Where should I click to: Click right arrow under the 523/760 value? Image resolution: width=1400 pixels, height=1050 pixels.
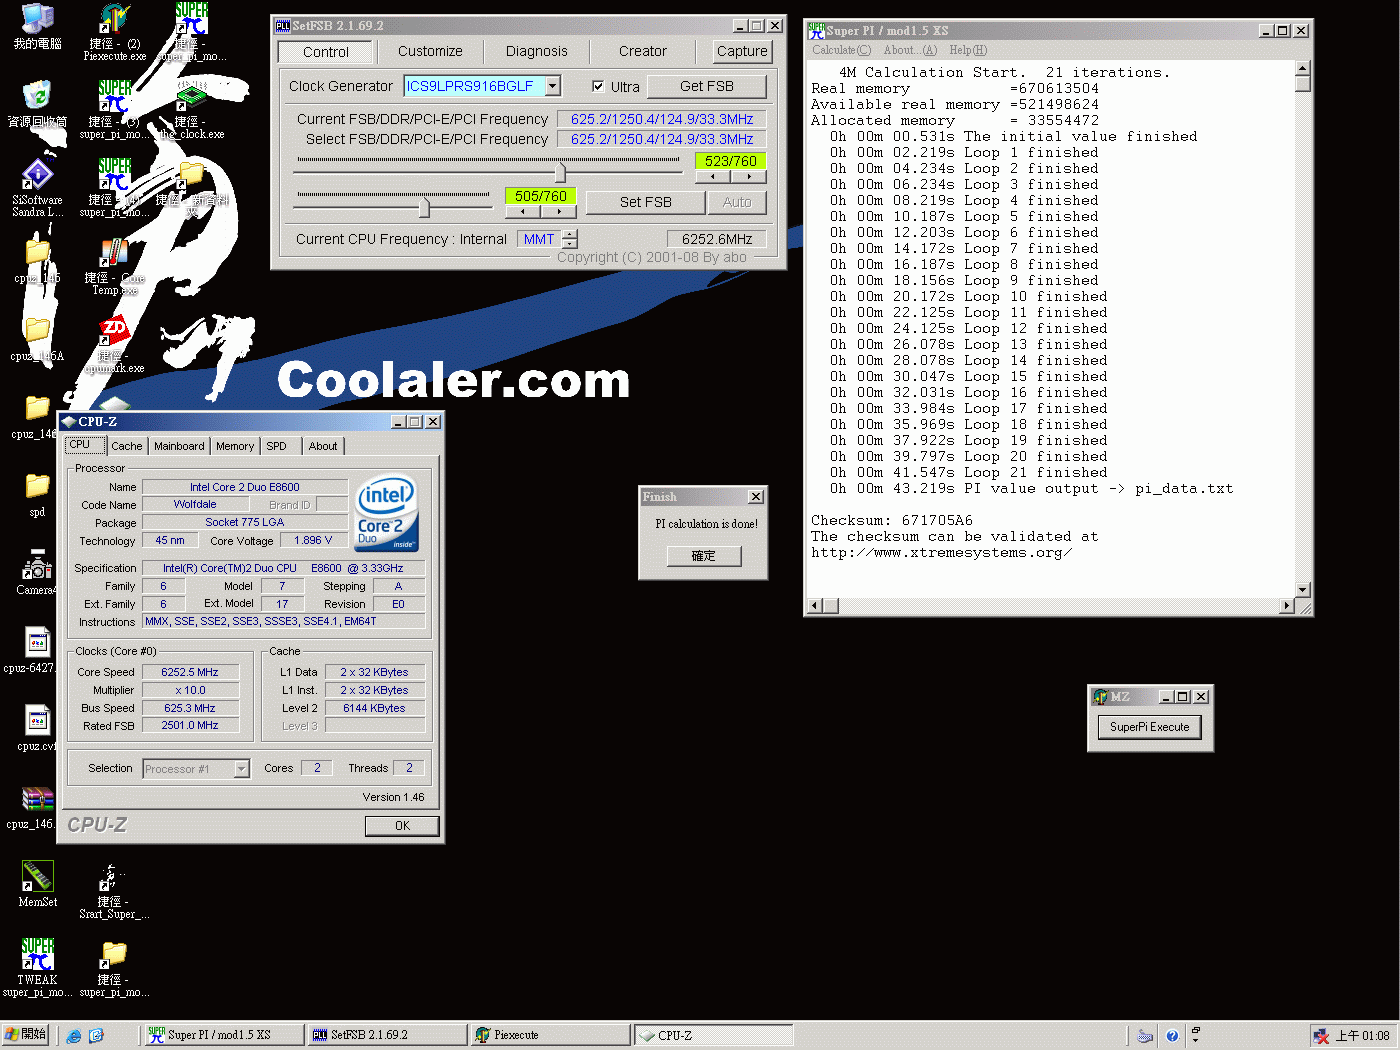click(748, 177)
